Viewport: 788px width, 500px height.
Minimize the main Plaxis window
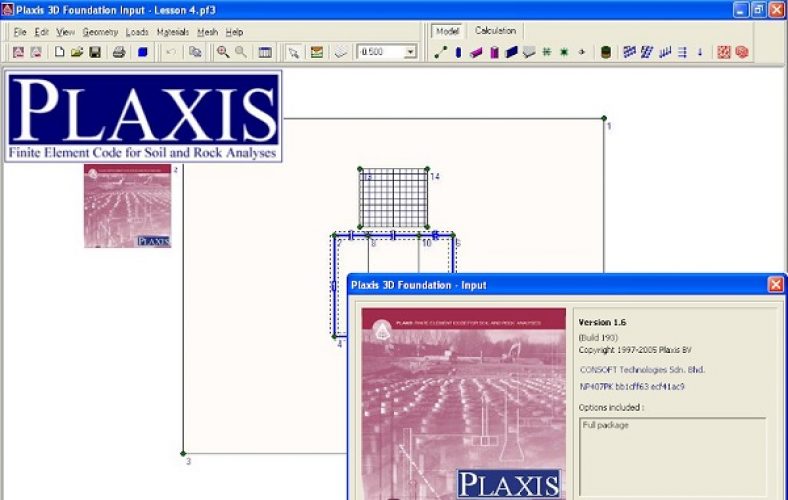741,10
